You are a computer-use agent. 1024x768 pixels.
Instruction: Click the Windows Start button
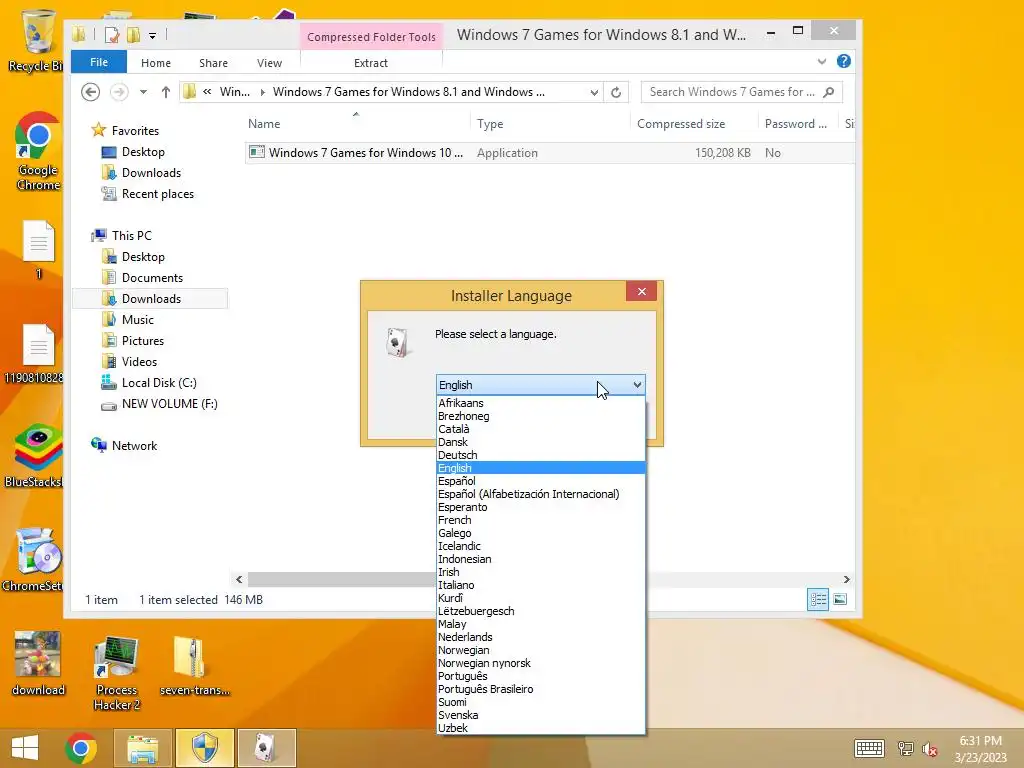[x=25, y=748]
